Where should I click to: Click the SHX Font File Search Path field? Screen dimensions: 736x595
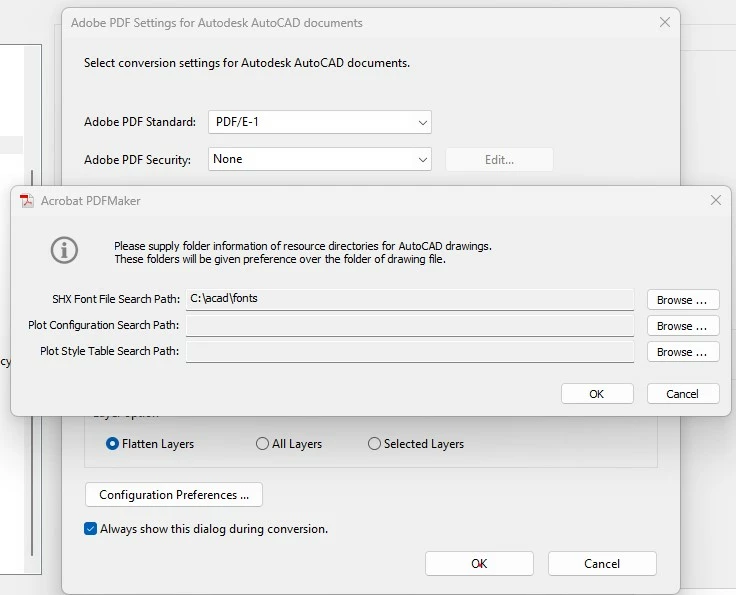coord(410,299)
